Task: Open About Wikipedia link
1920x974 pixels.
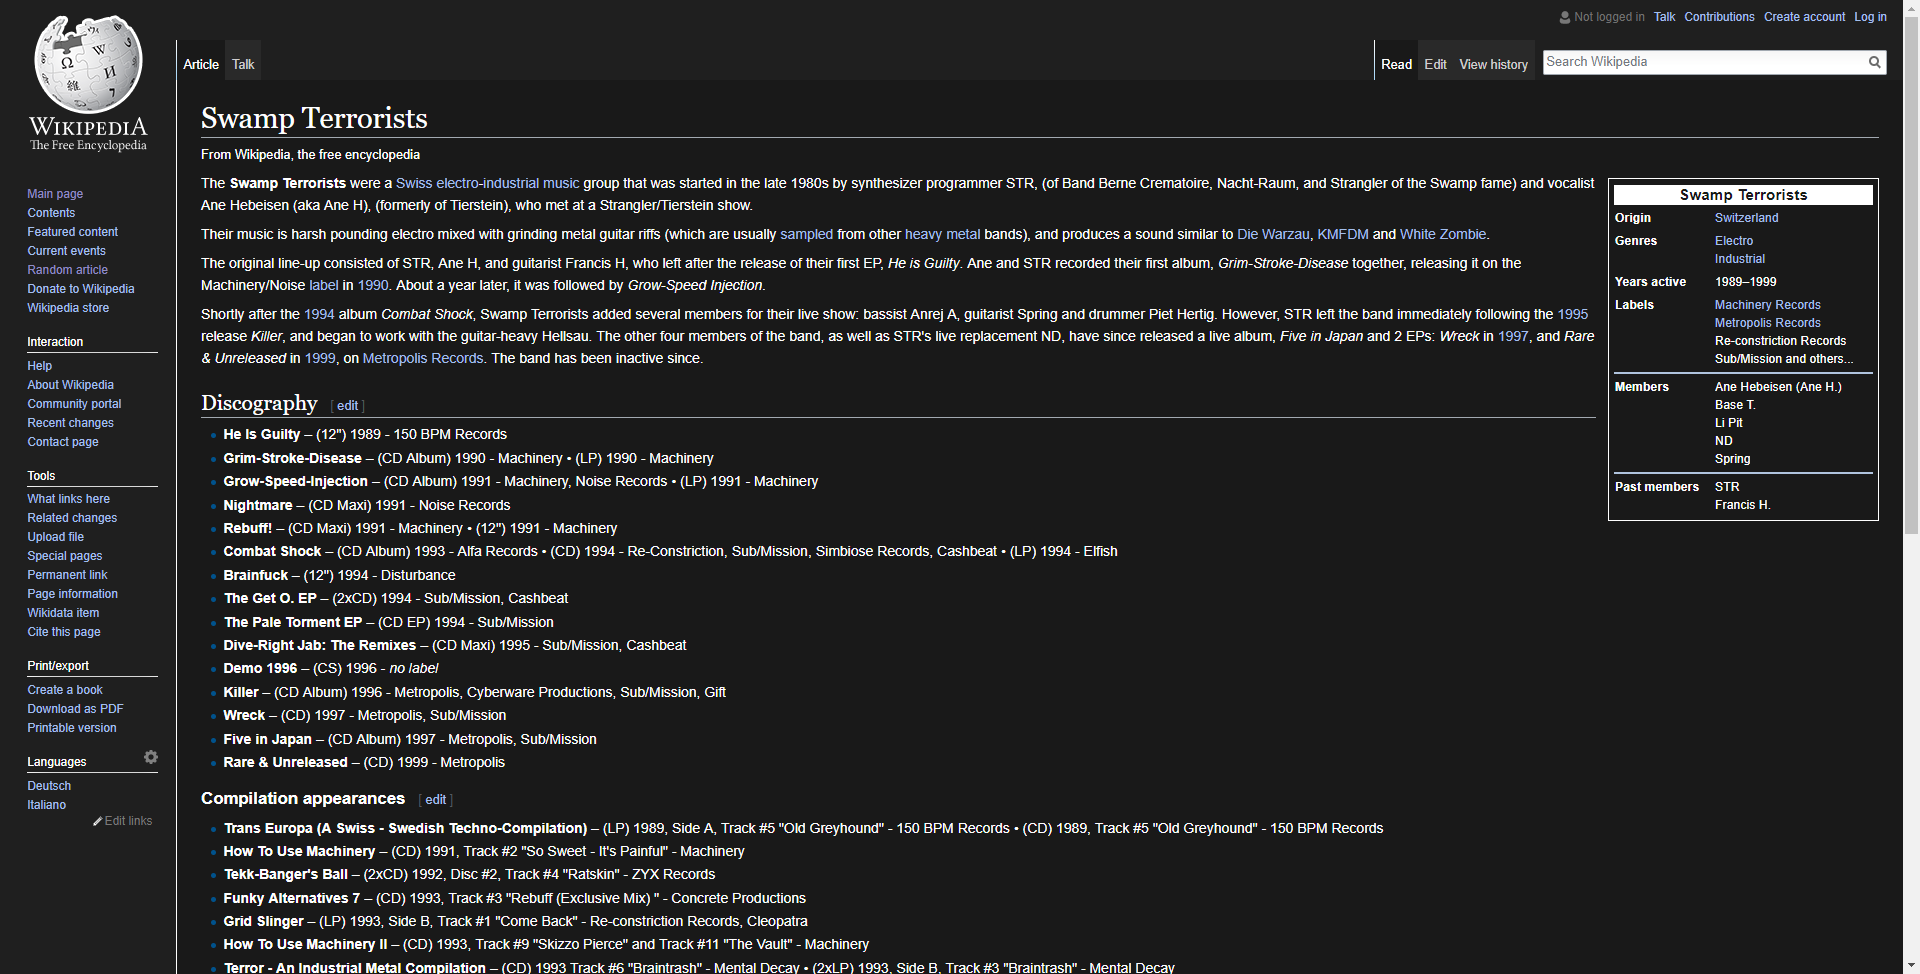Action: [70, 385]
